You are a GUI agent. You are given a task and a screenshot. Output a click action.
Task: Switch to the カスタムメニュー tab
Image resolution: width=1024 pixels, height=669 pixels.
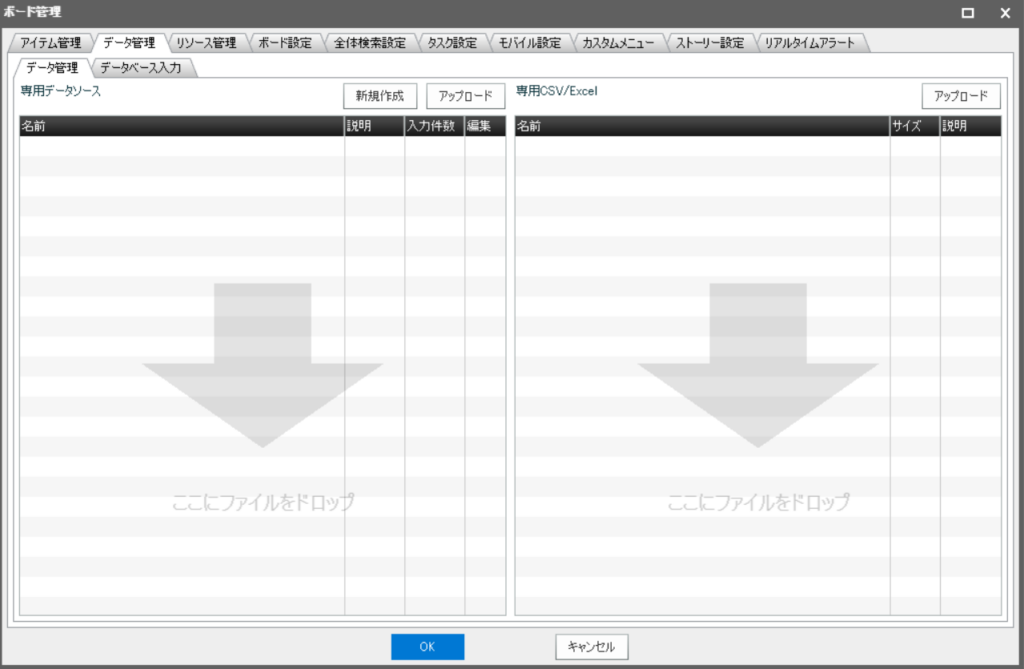tap(618, 43)
